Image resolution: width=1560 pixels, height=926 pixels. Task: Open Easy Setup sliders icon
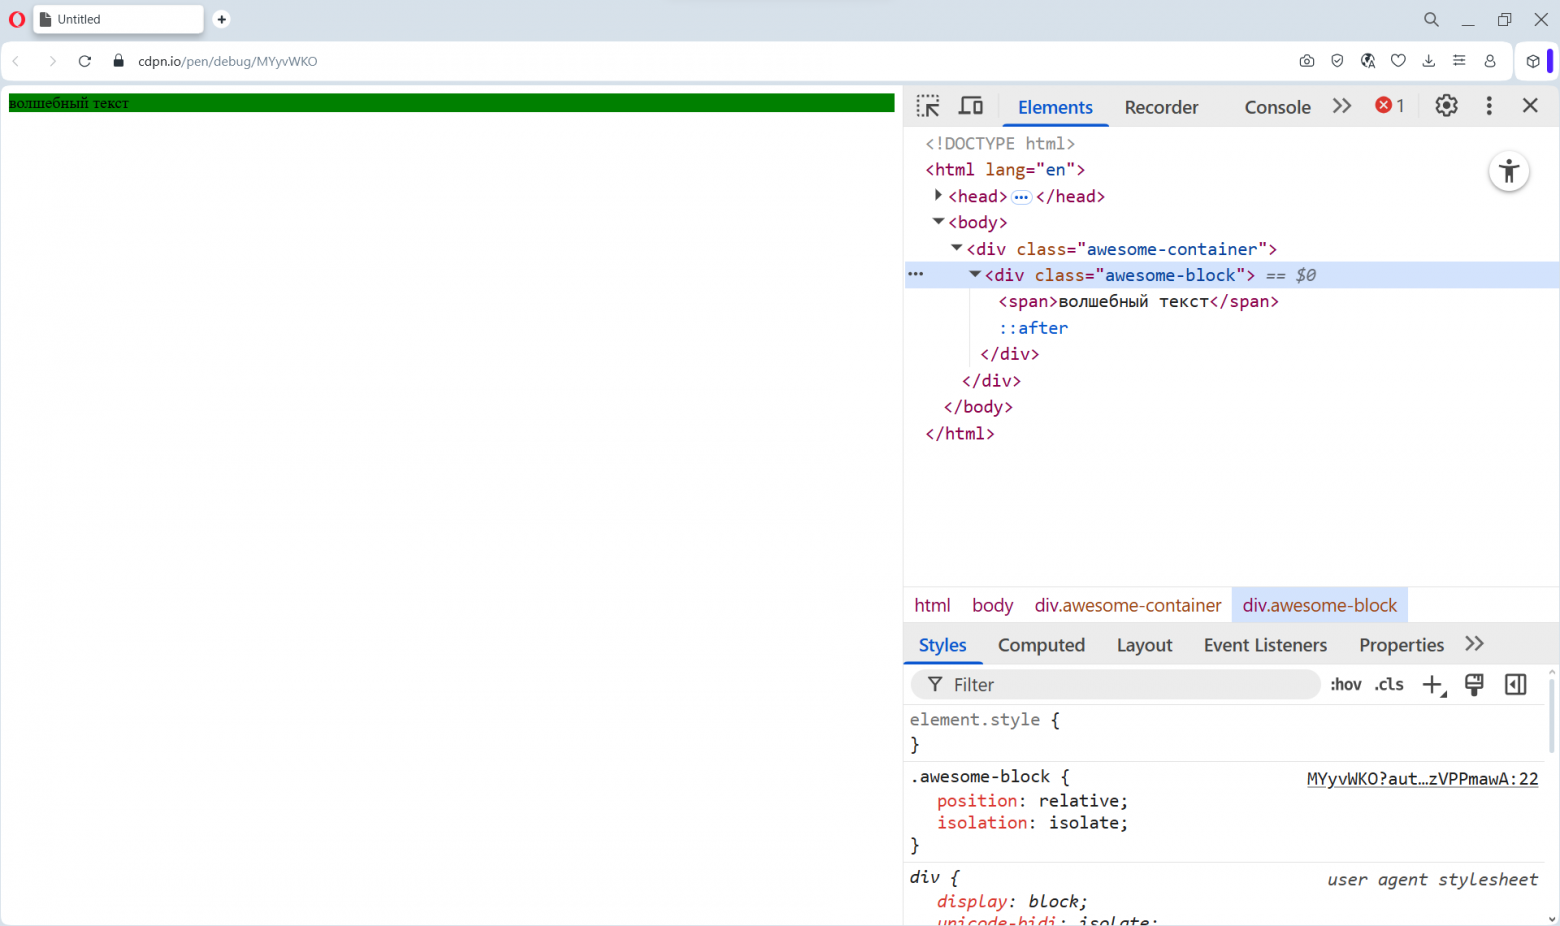pyautogui.click(x=1459, y=61)
